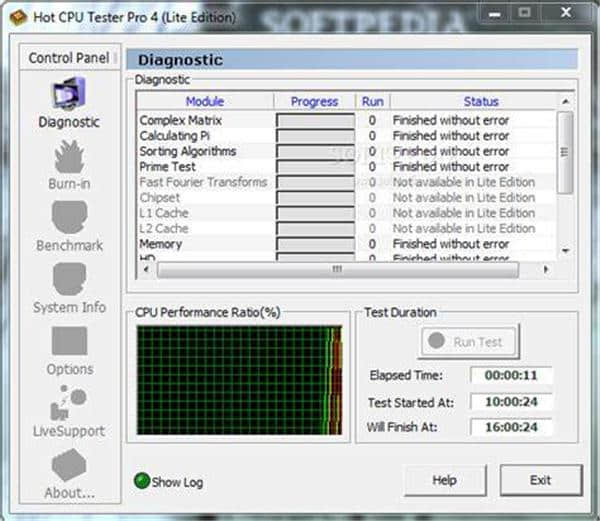Screen dimensions: 600x521
Task: Open the Options sidebar icon
Action: tap(69, 343)
